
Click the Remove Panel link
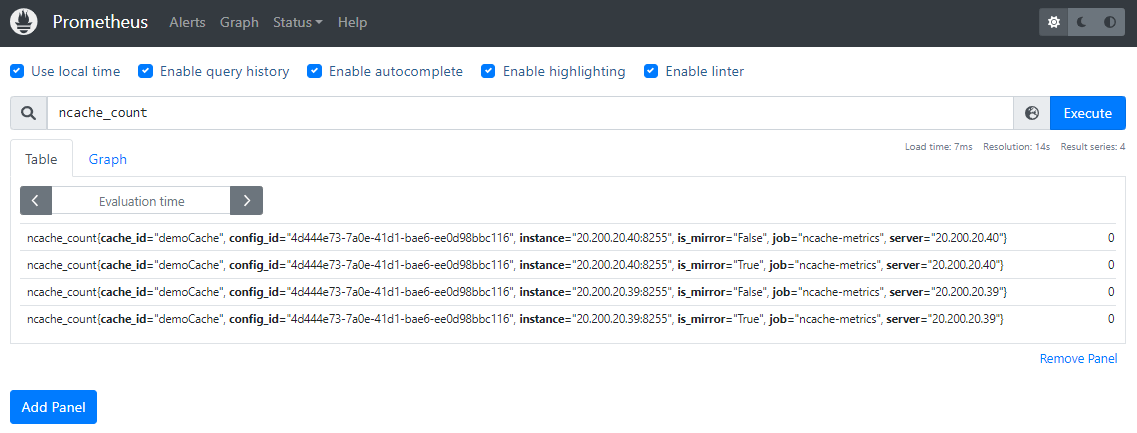(1078, 358)
